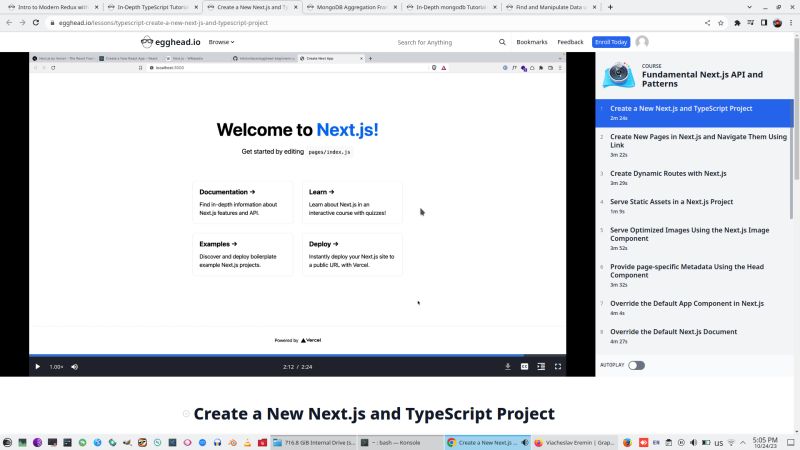Seek on the video progress bar
Viewport: 800px width, 450px height.
point(297,355)
